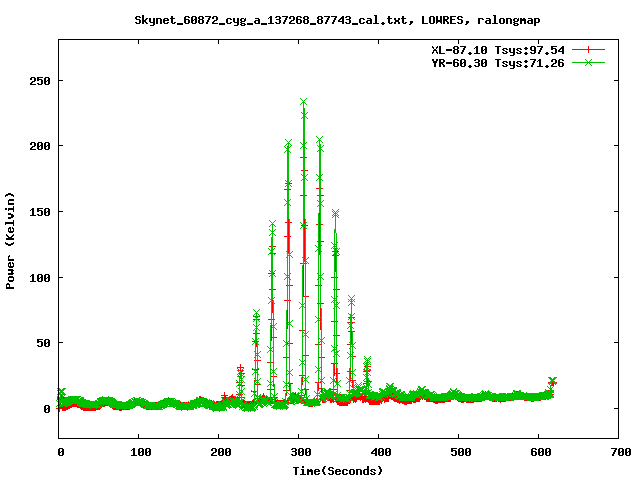
Task: Click the final green data point near 617 seconds
Action: click(552, 380)
